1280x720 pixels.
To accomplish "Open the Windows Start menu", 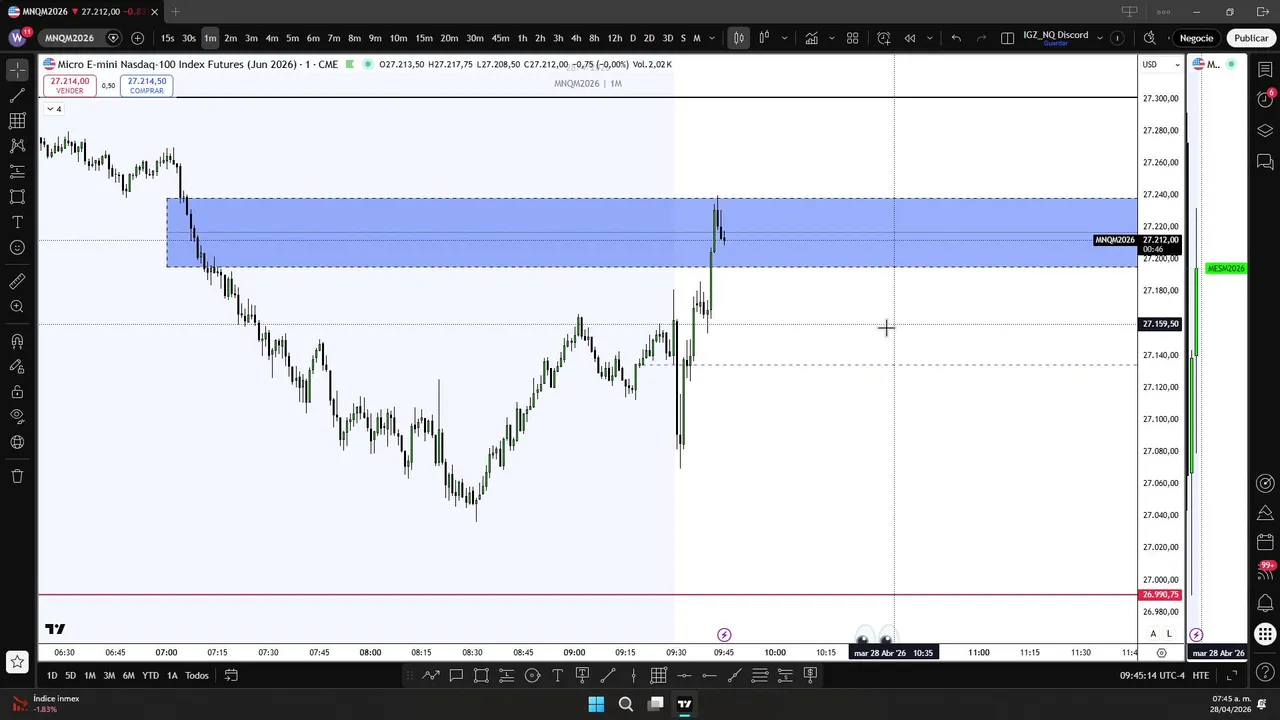I will [x=596, y=704].
